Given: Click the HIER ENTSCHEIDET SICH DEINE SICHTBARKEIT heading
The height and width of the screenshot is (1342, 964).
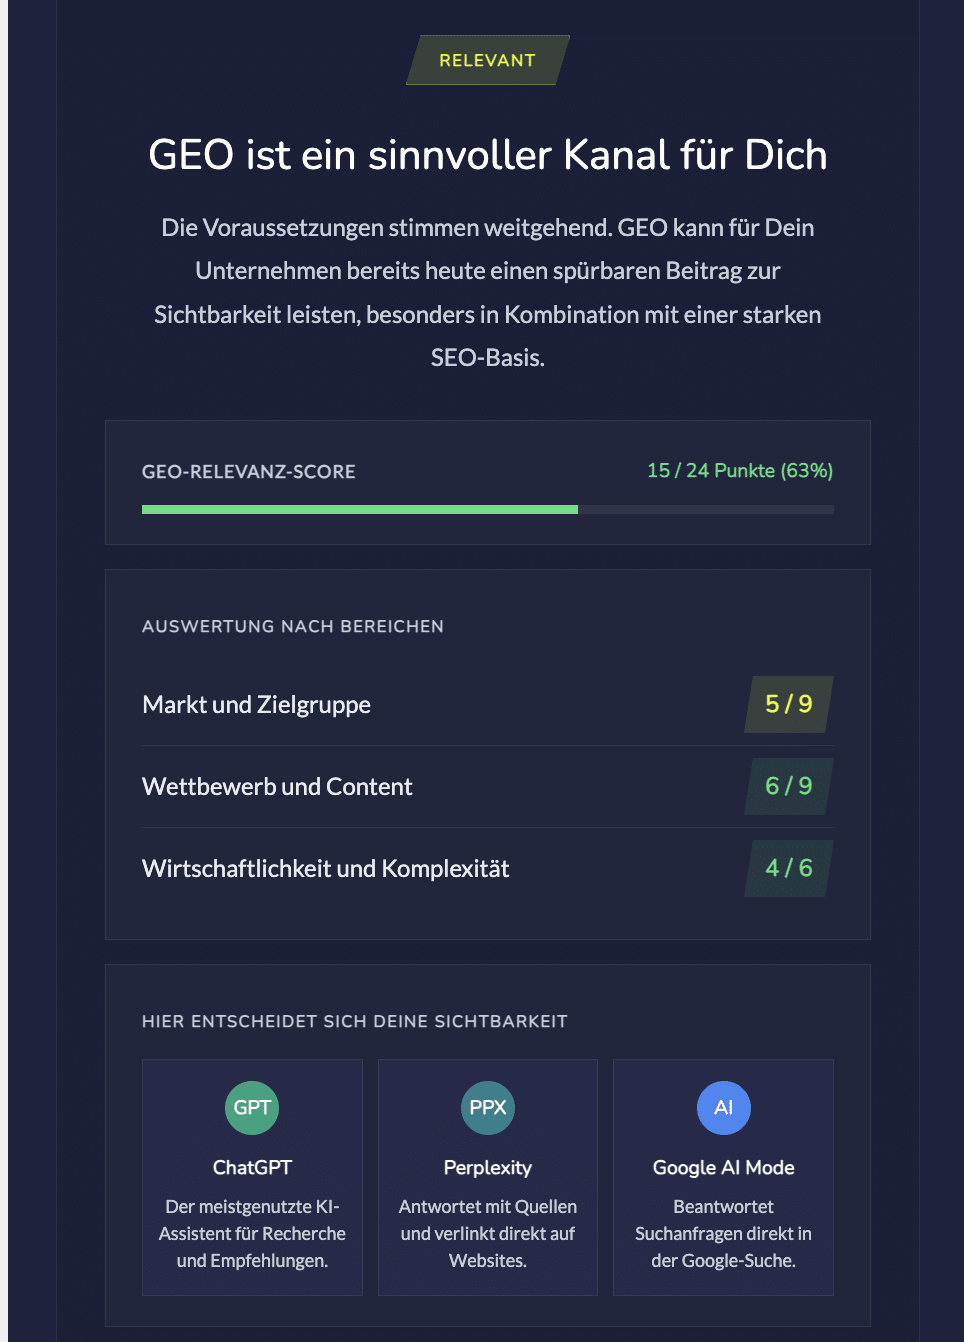Looking at the screenshot, I should (355, 1022).
